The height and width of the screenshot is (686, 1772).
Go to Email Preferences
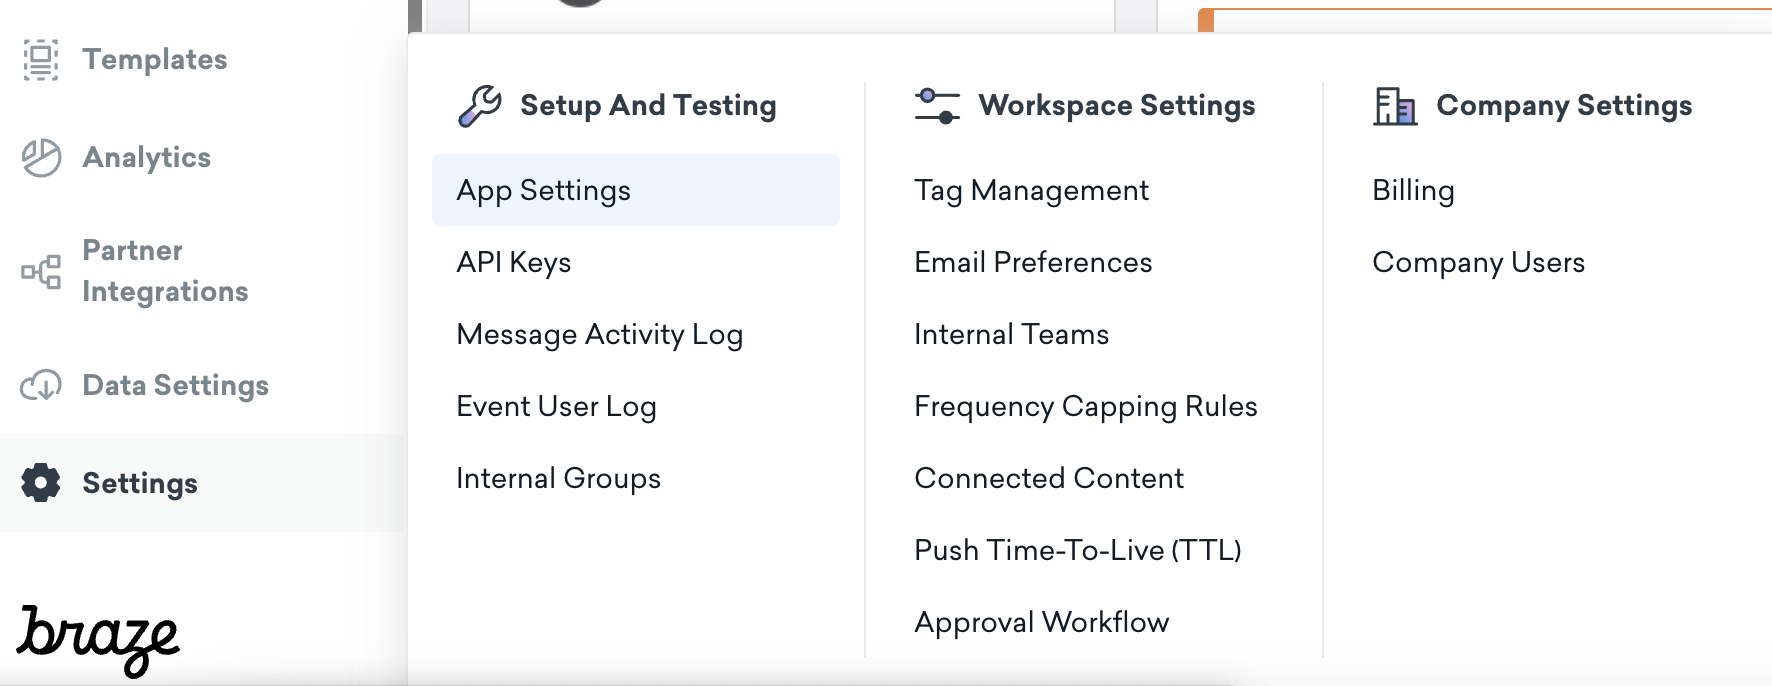(1033, 262)
